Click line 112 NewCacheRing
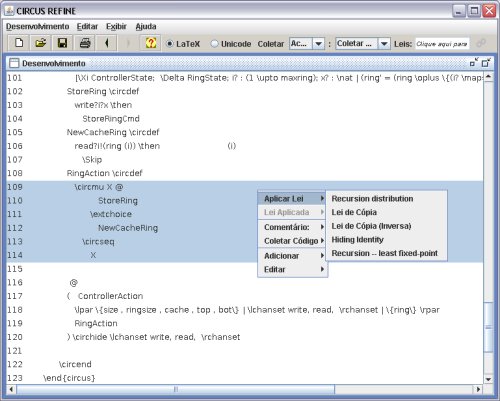The image size is (500, 401). 128,228
